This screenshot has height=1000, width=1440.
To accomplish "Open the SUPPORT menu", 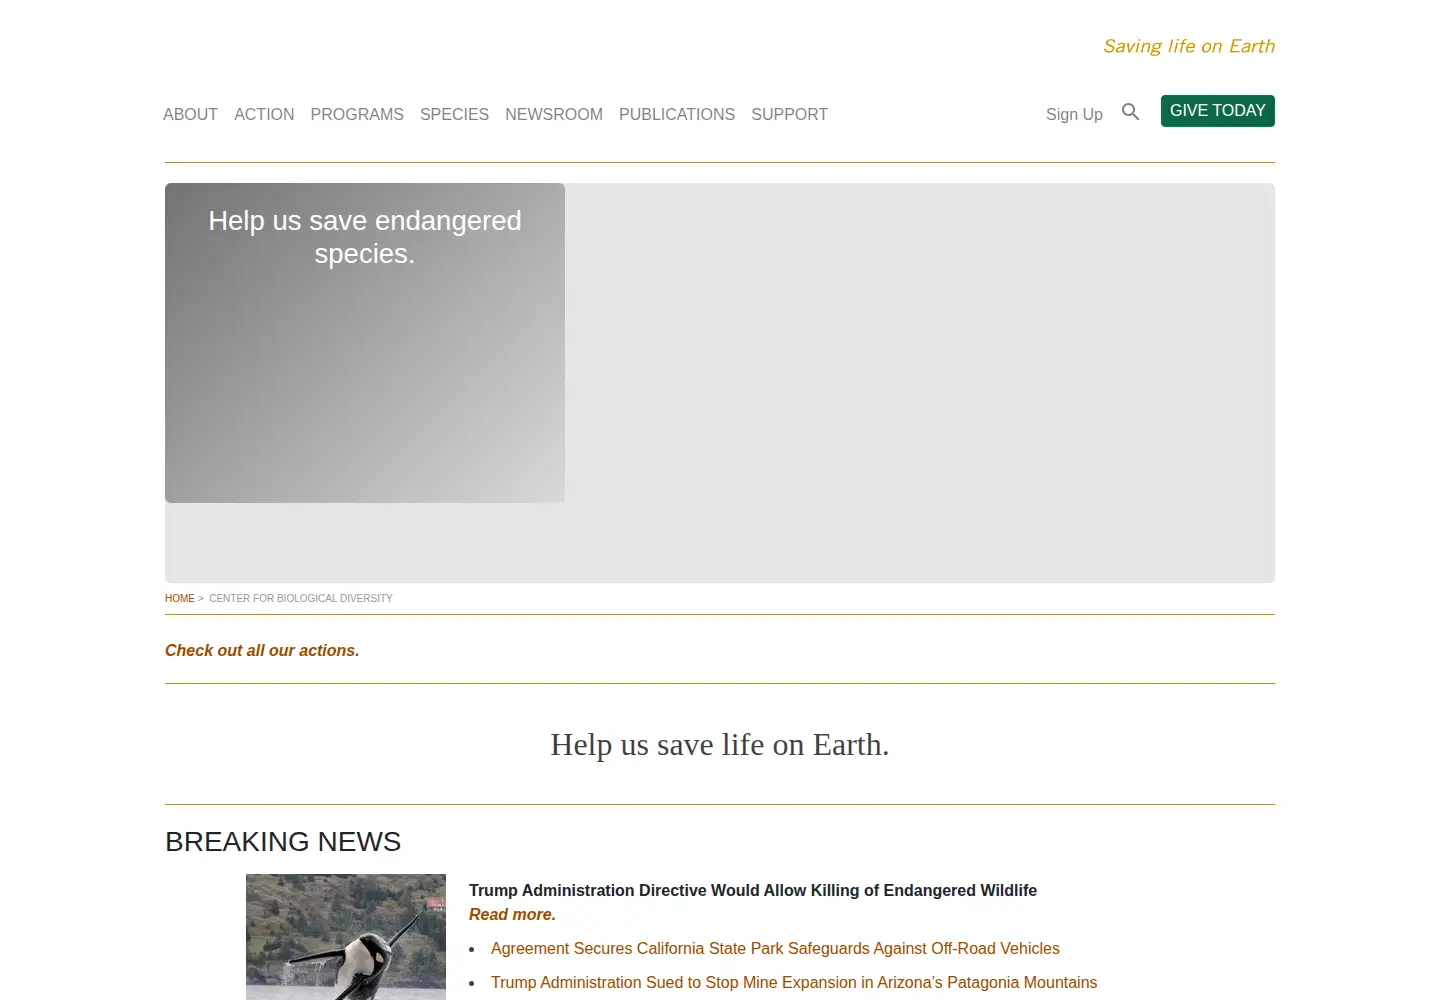I will point(789,114).
